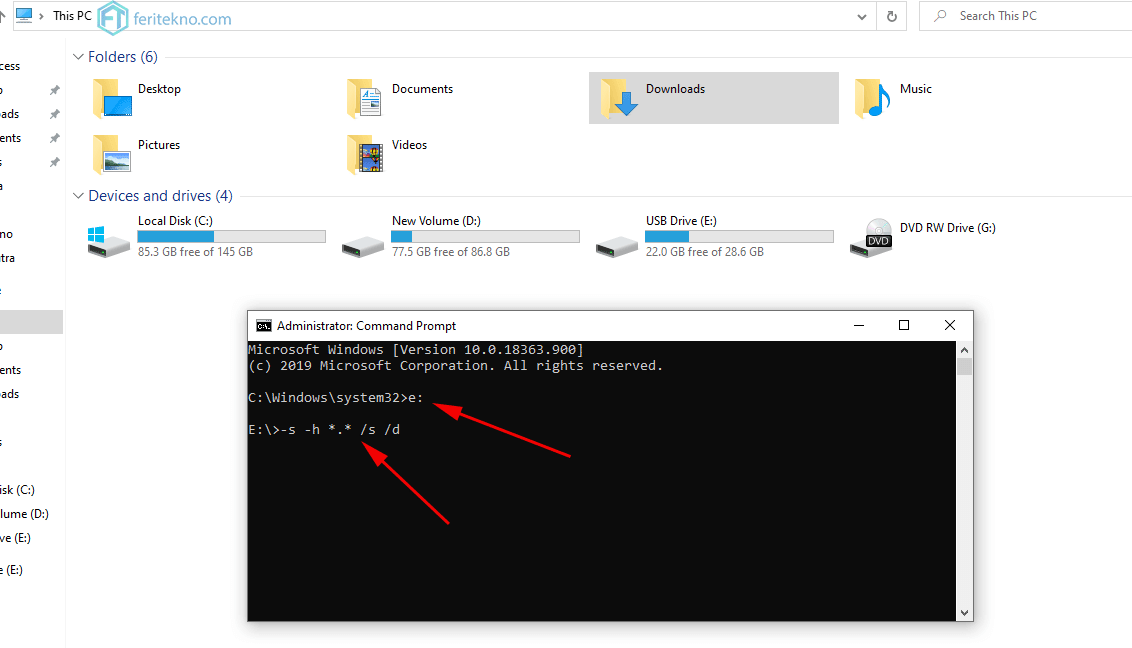The width and height of the screenshot is (1132, 648).
Task: Open the Desktop folder icon
Action: point(112,99)
